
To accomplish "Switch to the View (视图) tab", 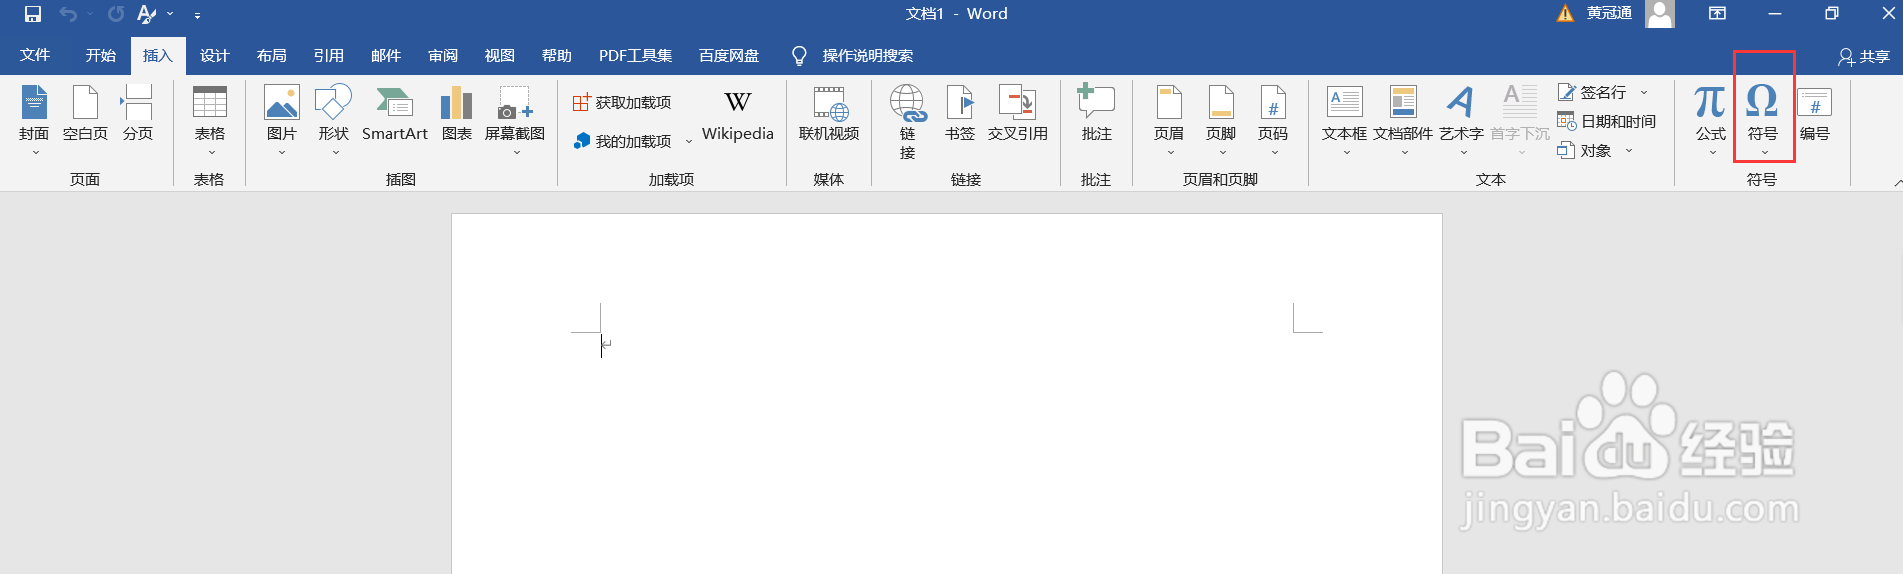I will tap(499, 56).
